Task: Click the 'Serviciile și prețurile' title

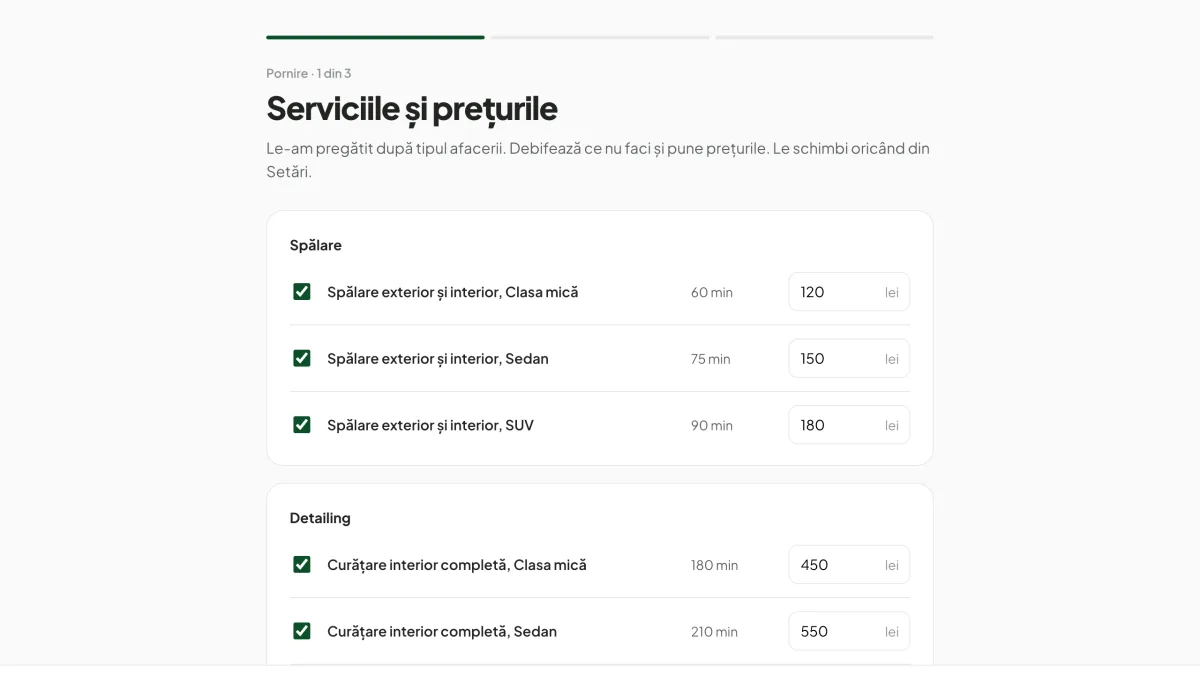Action: click(x=412, y=108)
